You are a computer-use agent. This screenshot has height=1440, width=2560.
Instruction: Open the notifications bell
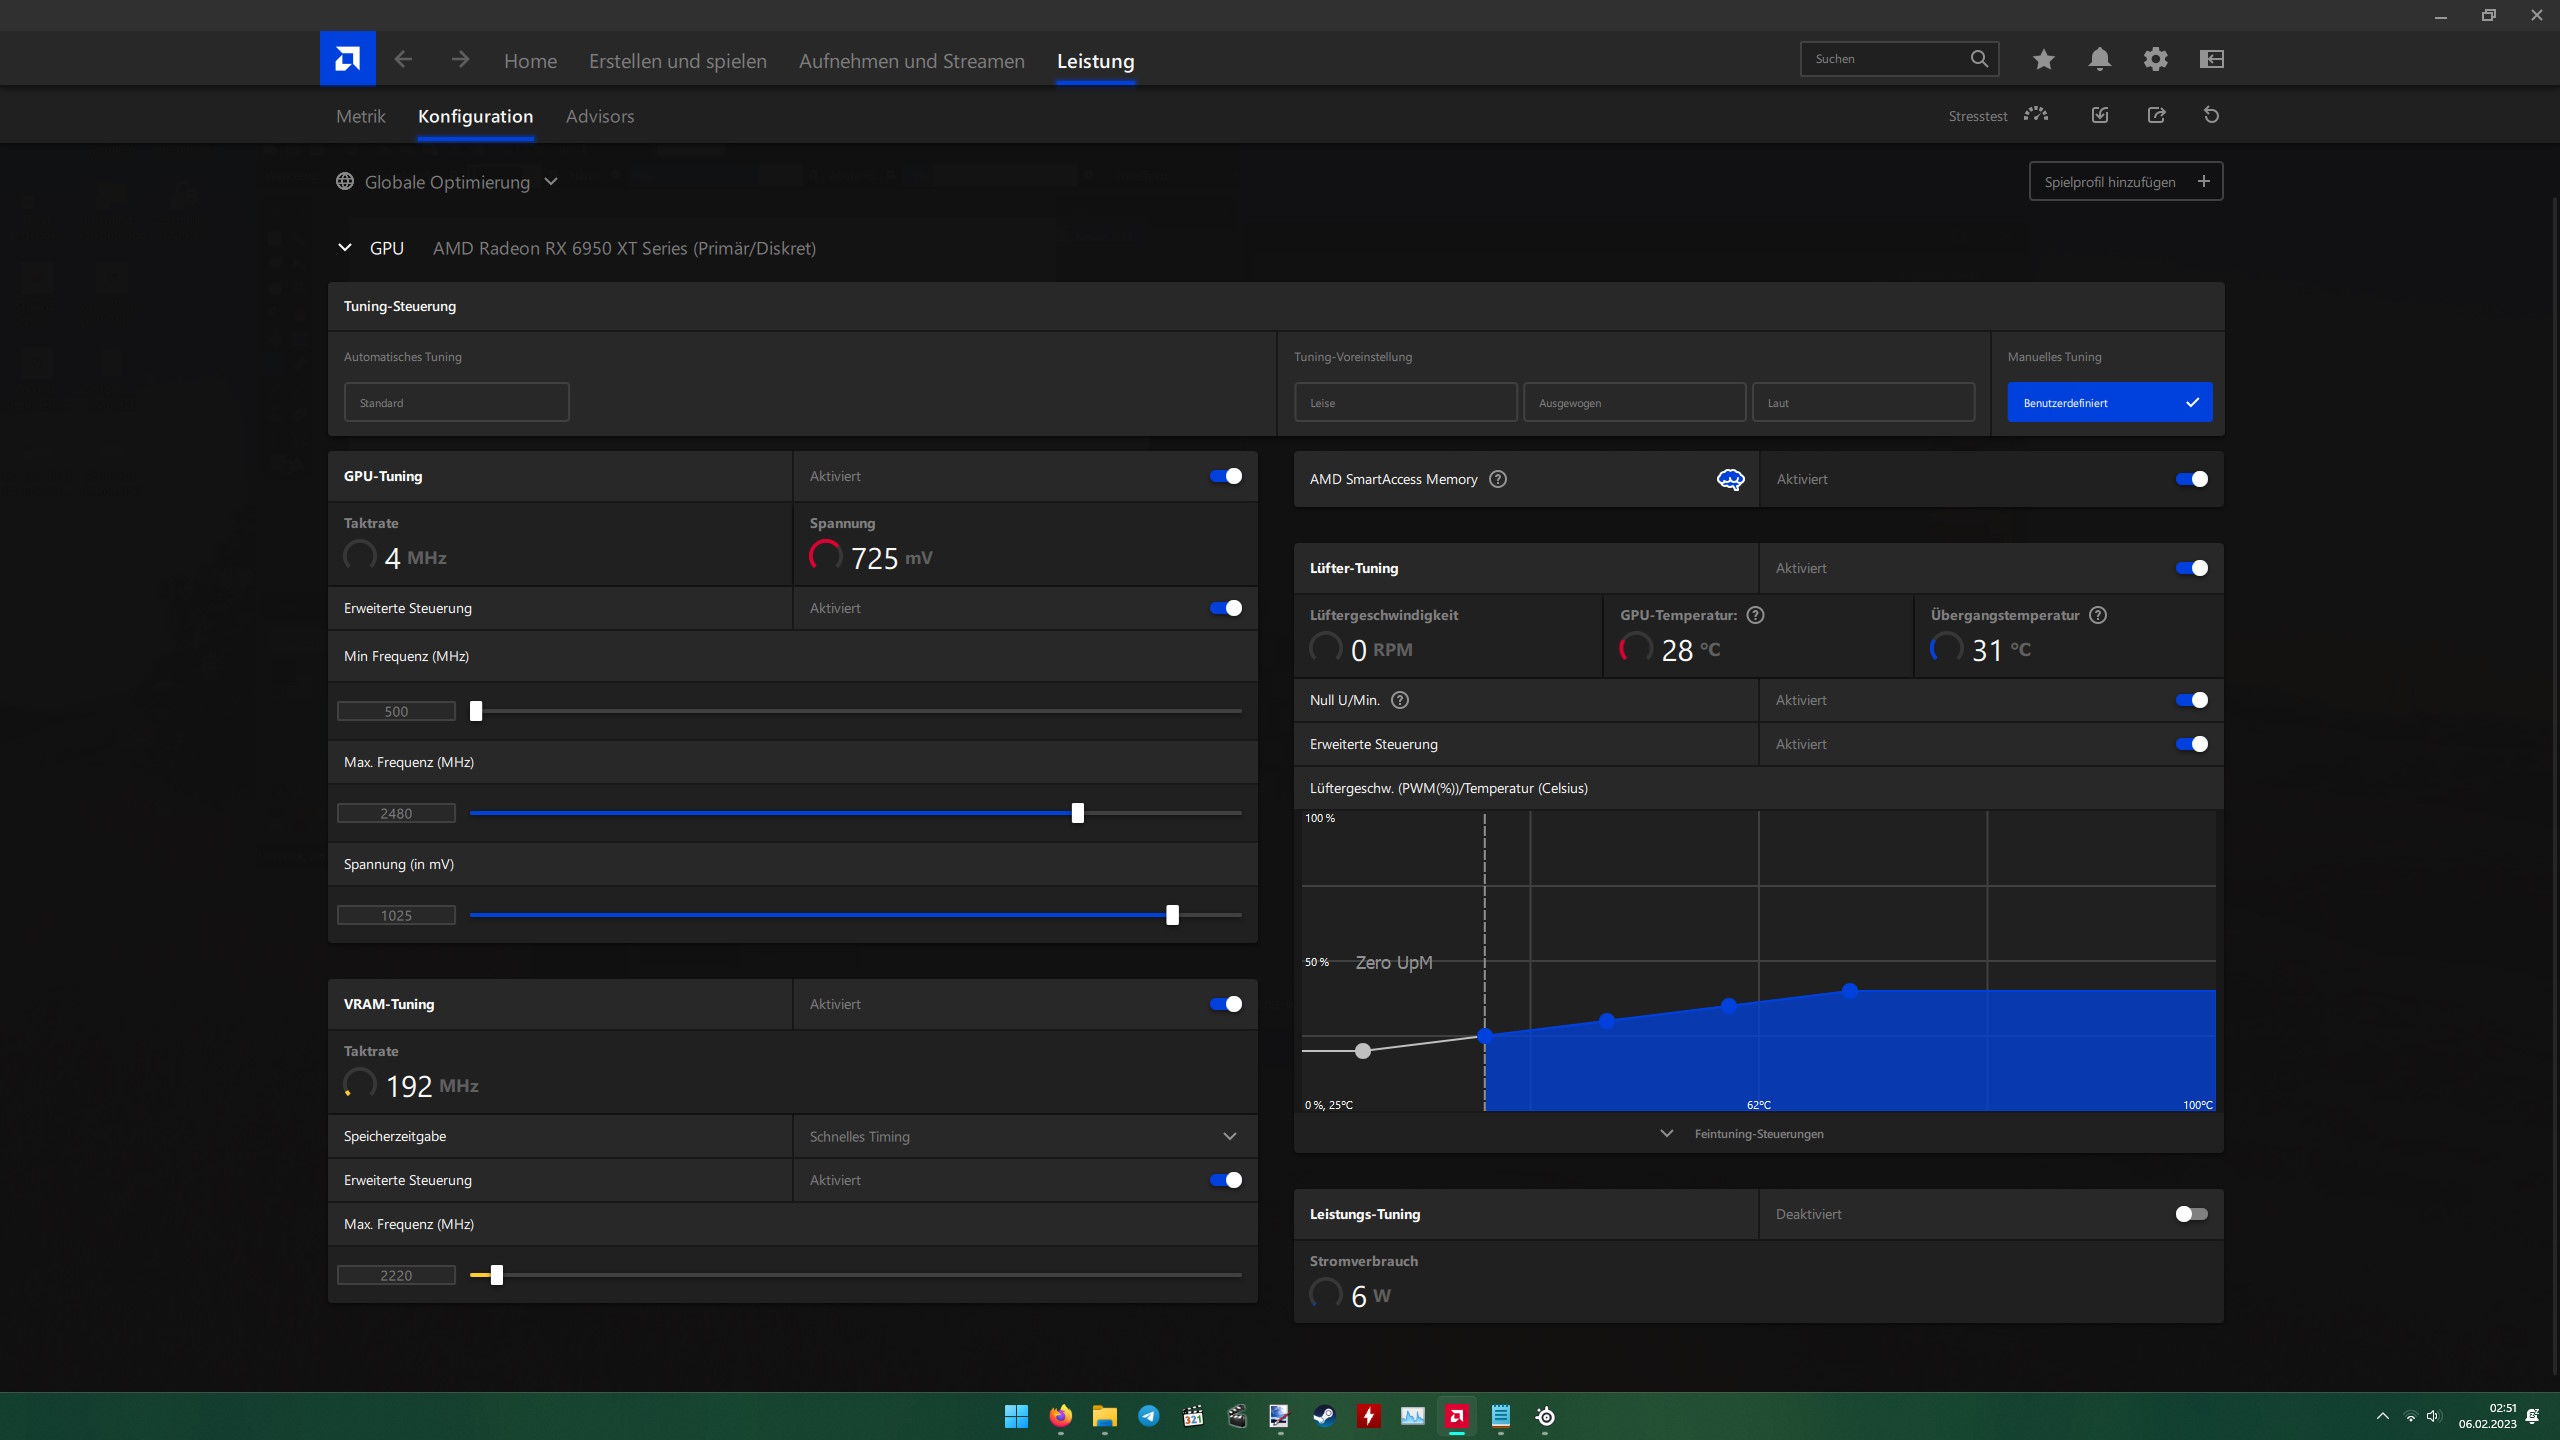[2099, 59]
